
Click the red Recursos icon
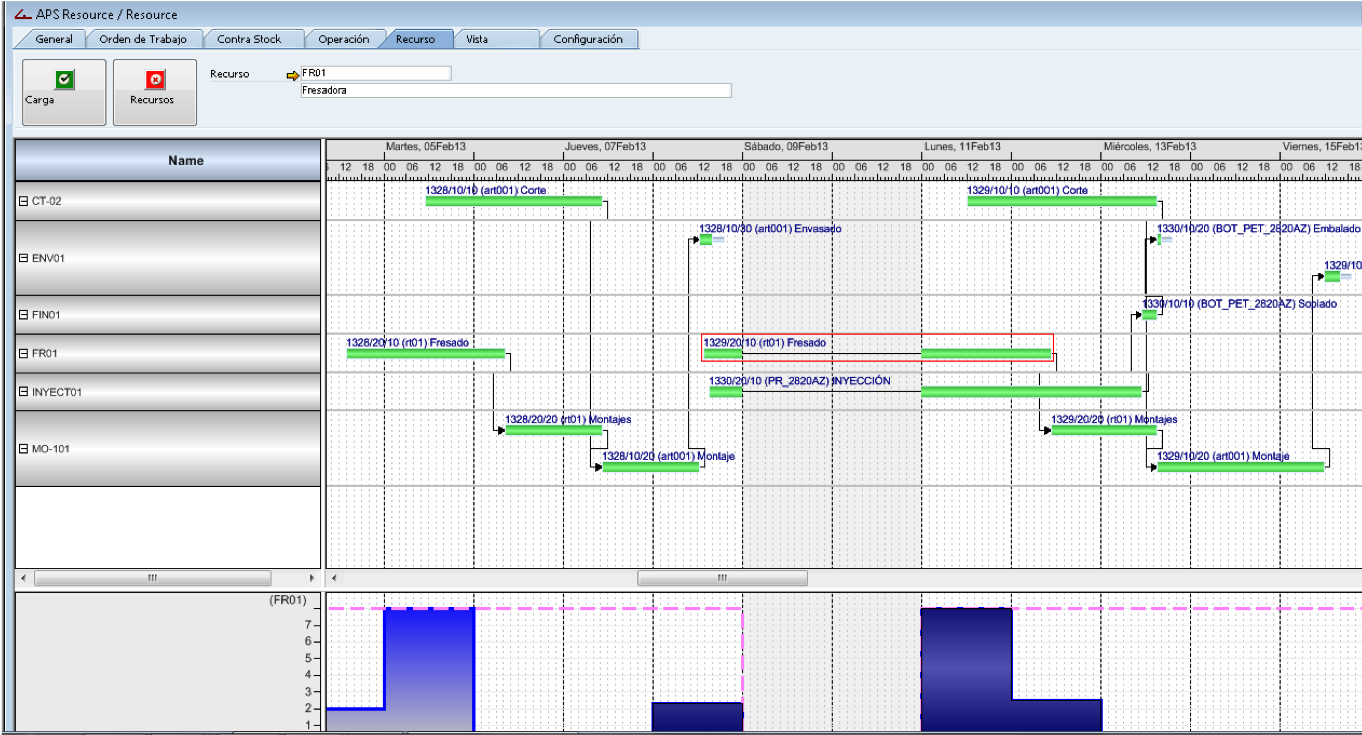[155, 80]
